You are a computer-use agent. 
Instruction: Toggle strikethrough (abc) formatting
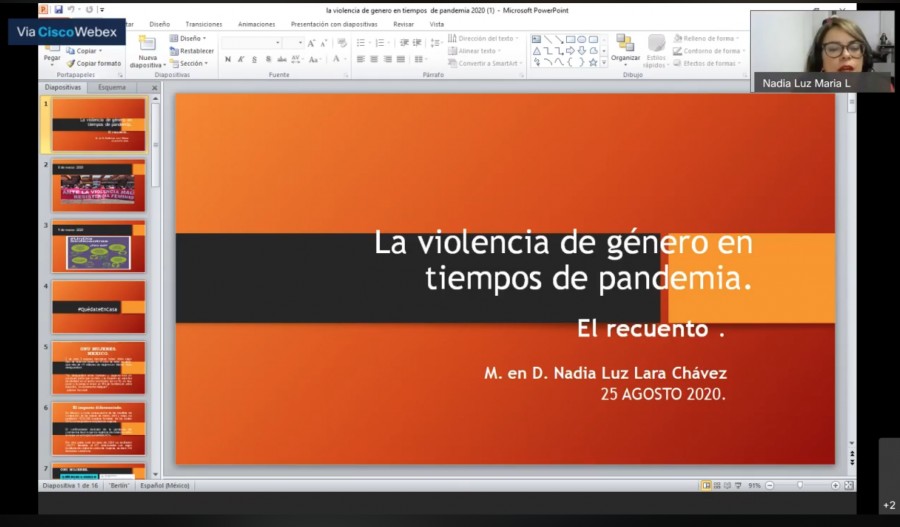pyautogui.click(x=282, y=59)
